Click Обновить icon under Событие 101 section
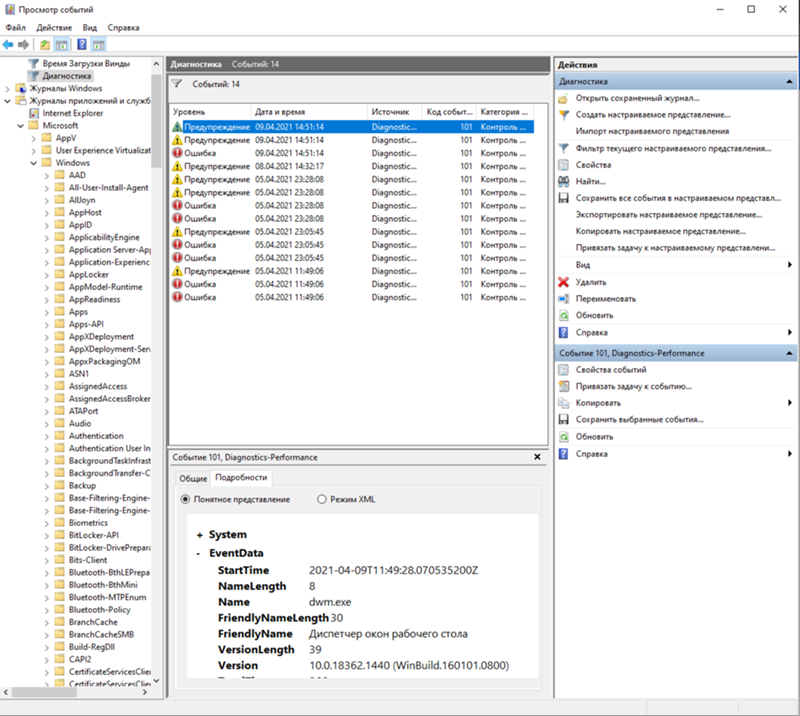 [563, 437]
